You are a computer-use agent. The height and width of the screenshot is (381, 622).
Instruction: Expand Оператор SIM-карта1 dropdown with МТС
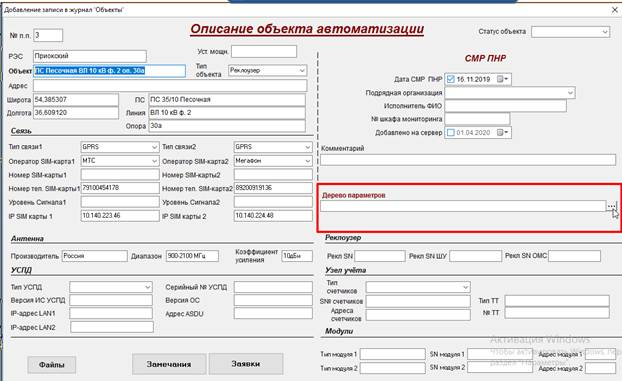click(155, 161)
